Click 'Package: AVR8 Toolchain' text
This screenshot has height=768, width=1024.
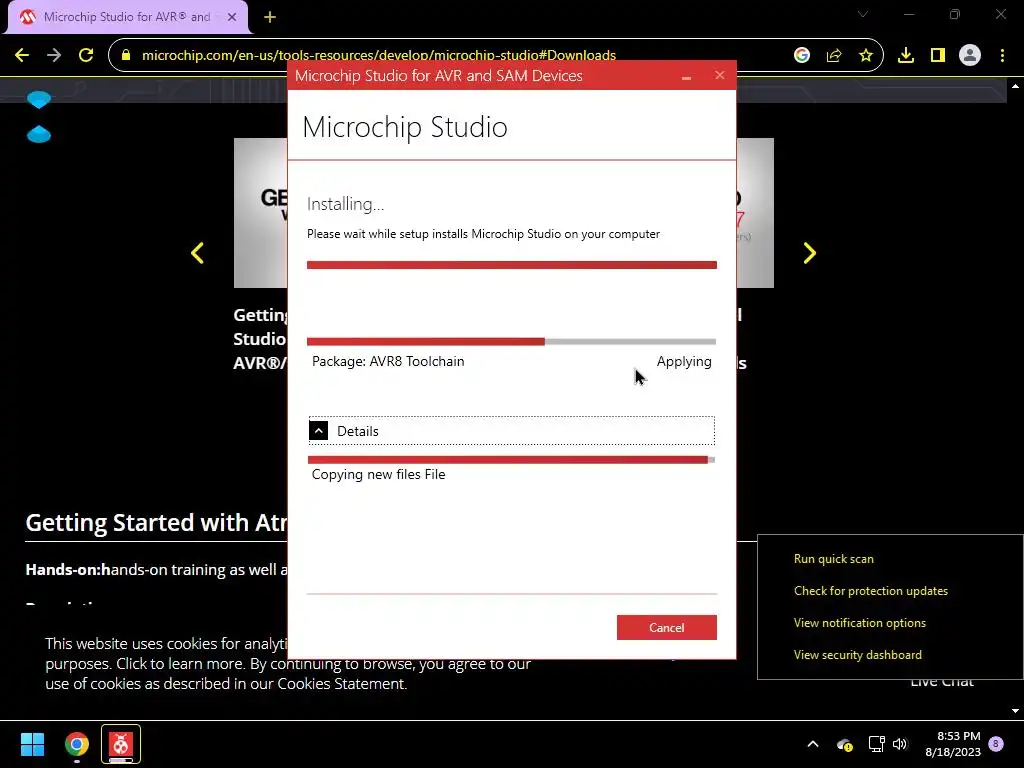coord(388,362)
